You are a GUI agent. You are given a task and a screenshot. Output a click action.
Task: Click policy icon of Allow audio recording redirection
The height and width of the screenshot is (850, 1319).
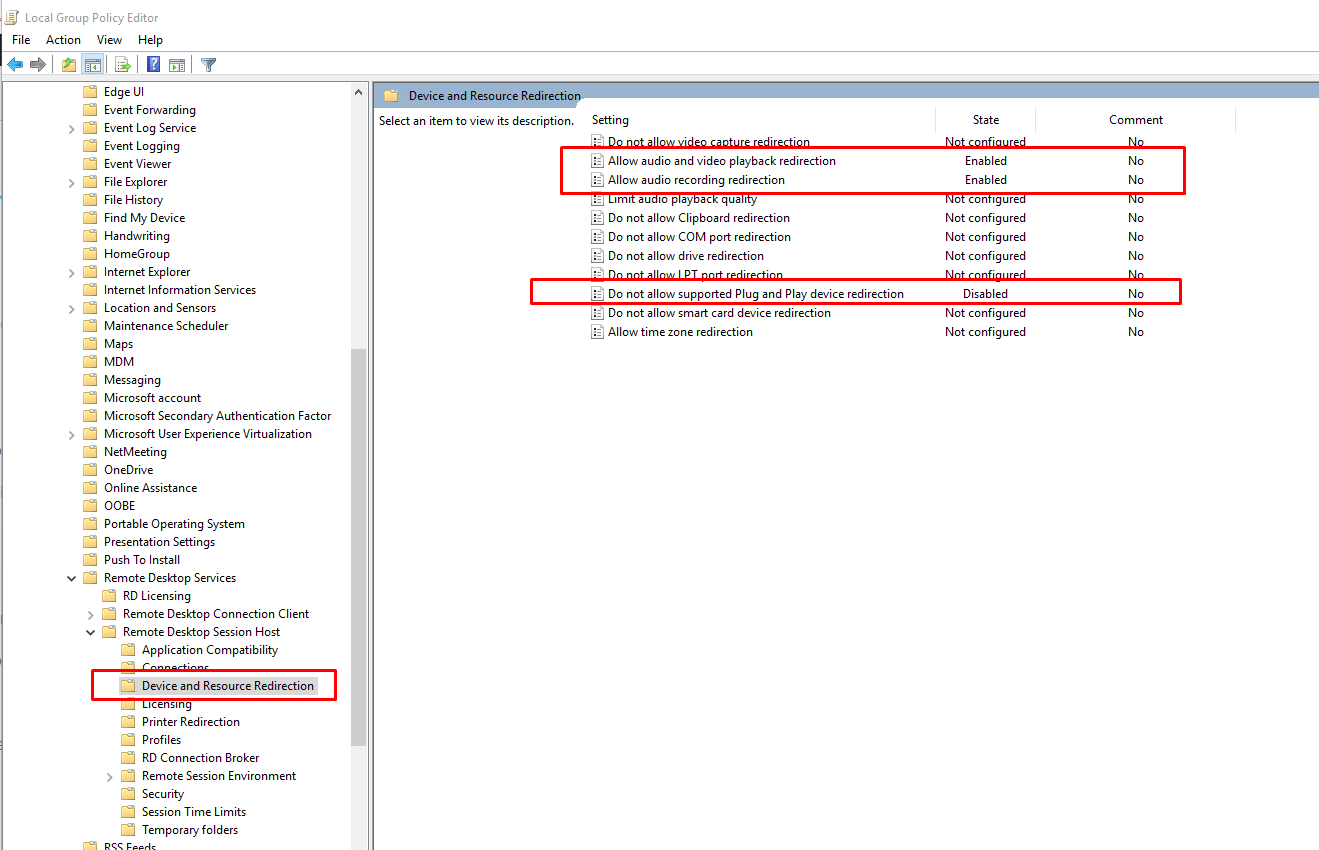tap(598, 180)
